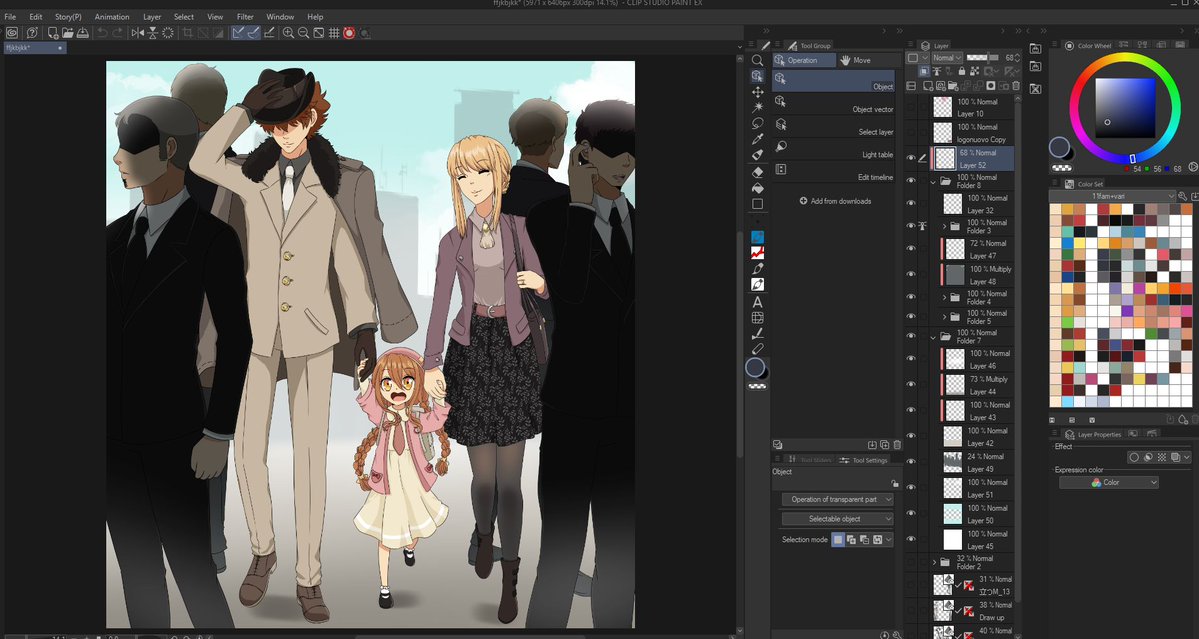
Task: Open the File menu
Action: (x=10, y=16)
